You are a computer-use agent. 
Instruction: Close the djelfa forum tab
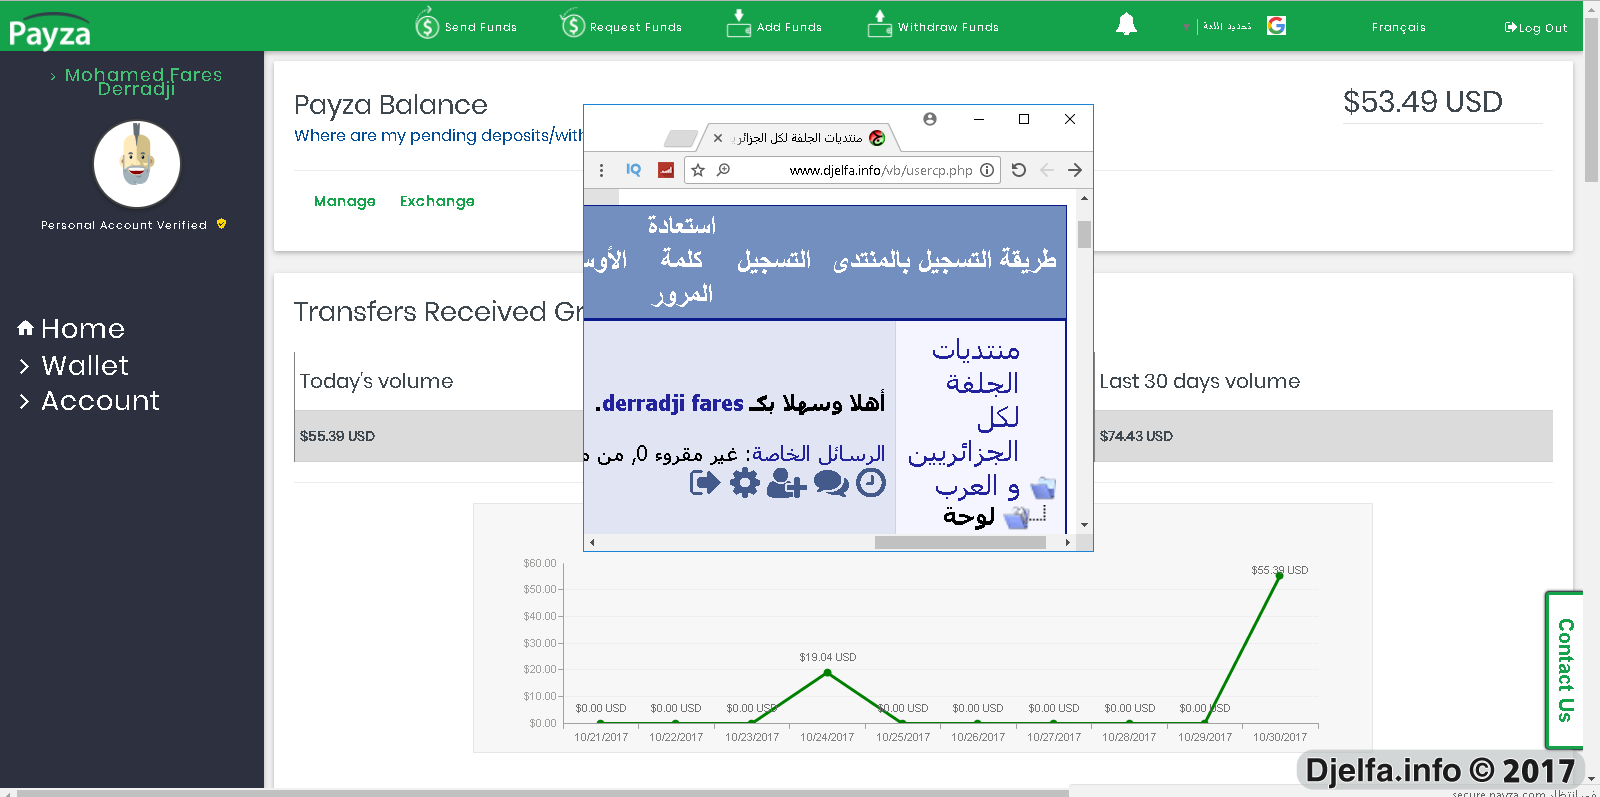point(718,138)
